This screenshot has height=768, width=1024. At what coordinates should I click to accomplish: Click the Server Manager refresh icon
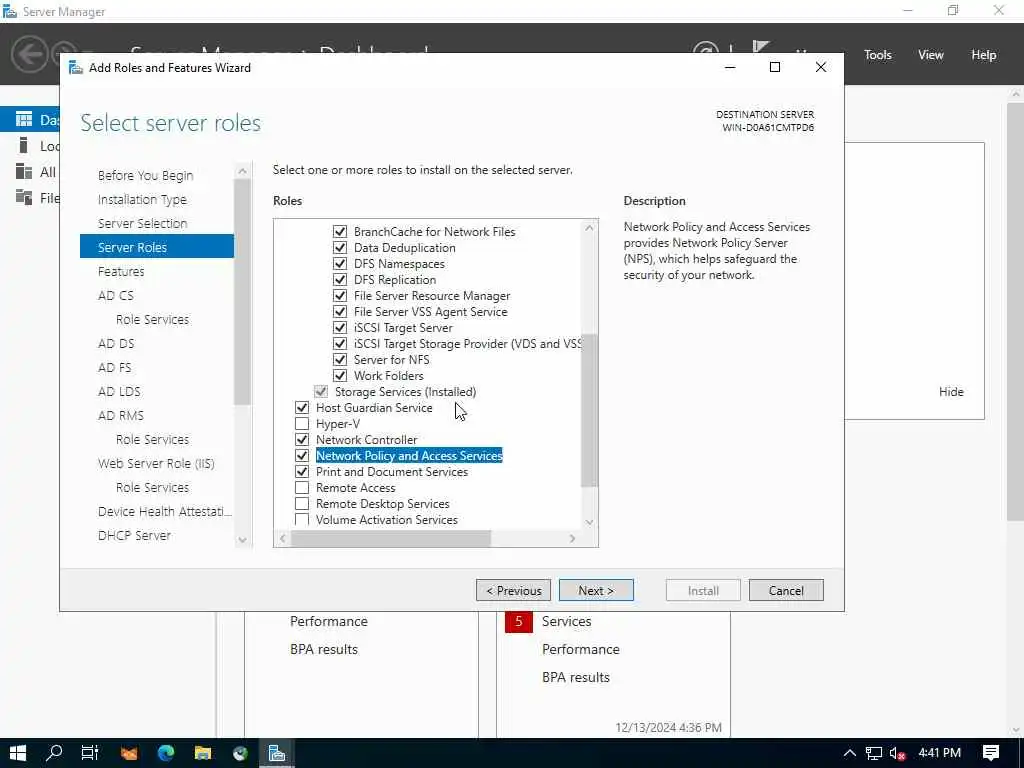(705, 48)
